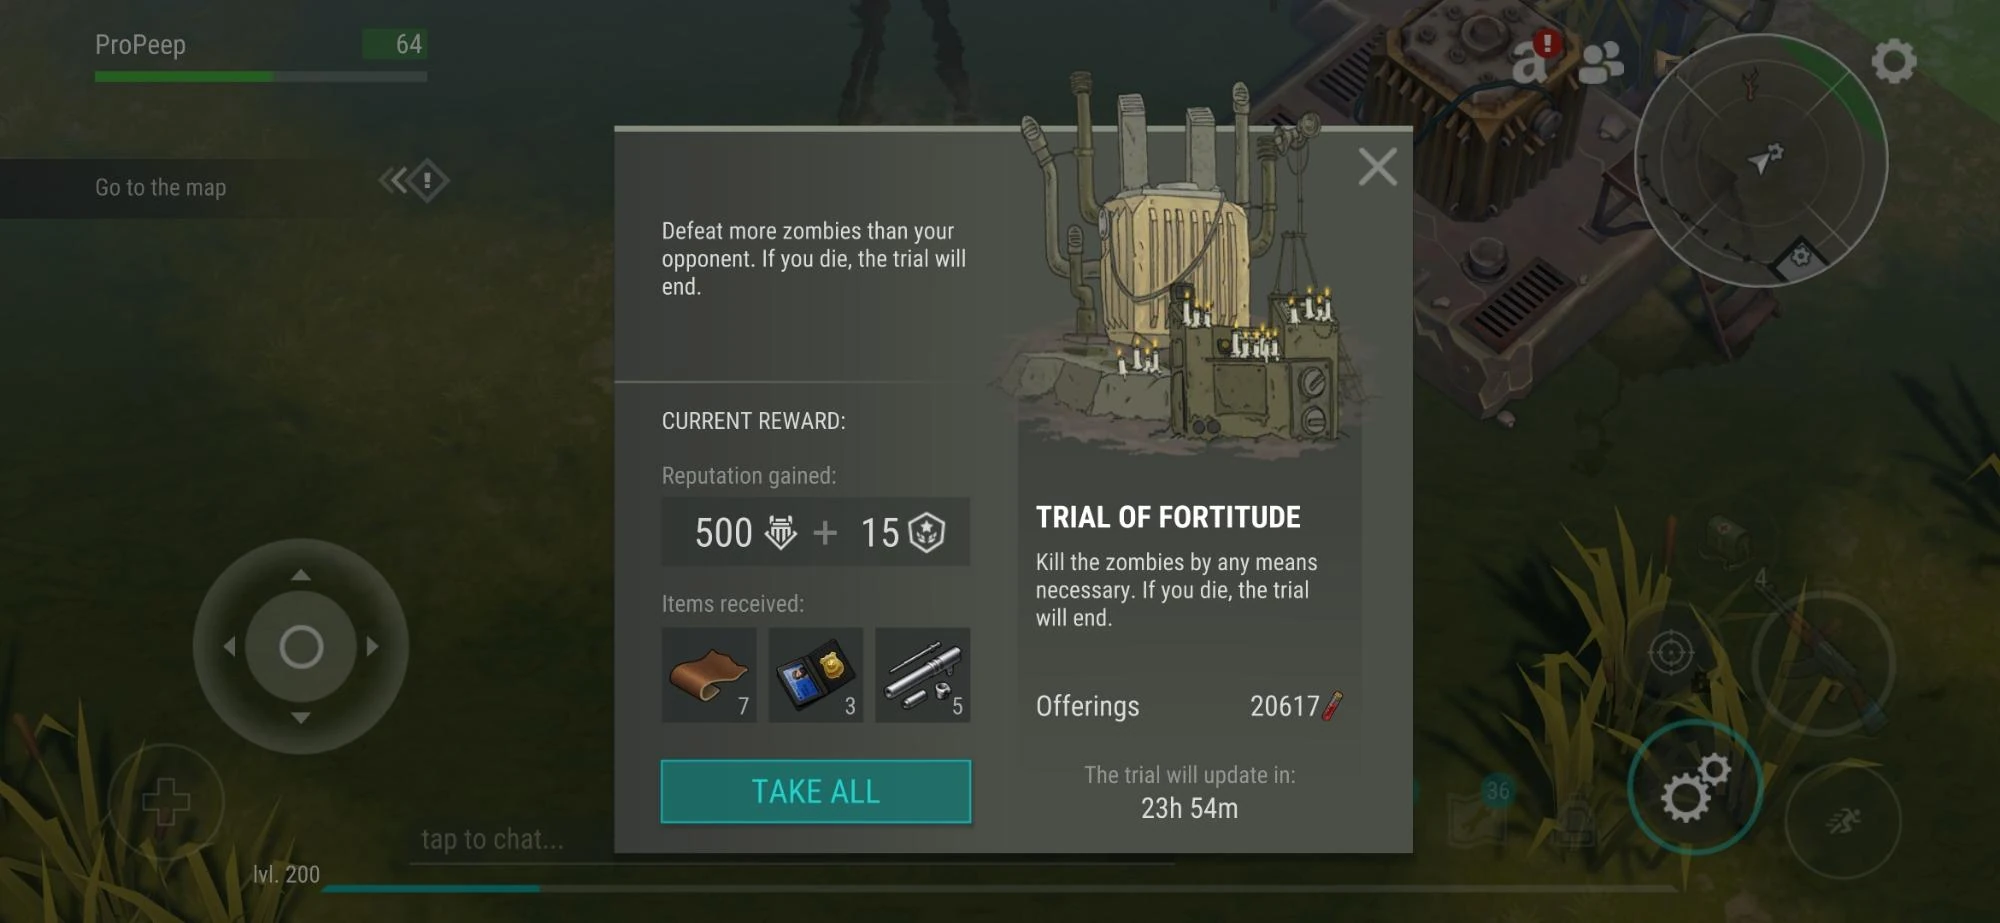2000x923 pixels.
Task: Tap the interact gears action button
Action: click(x=1694, y=787)
